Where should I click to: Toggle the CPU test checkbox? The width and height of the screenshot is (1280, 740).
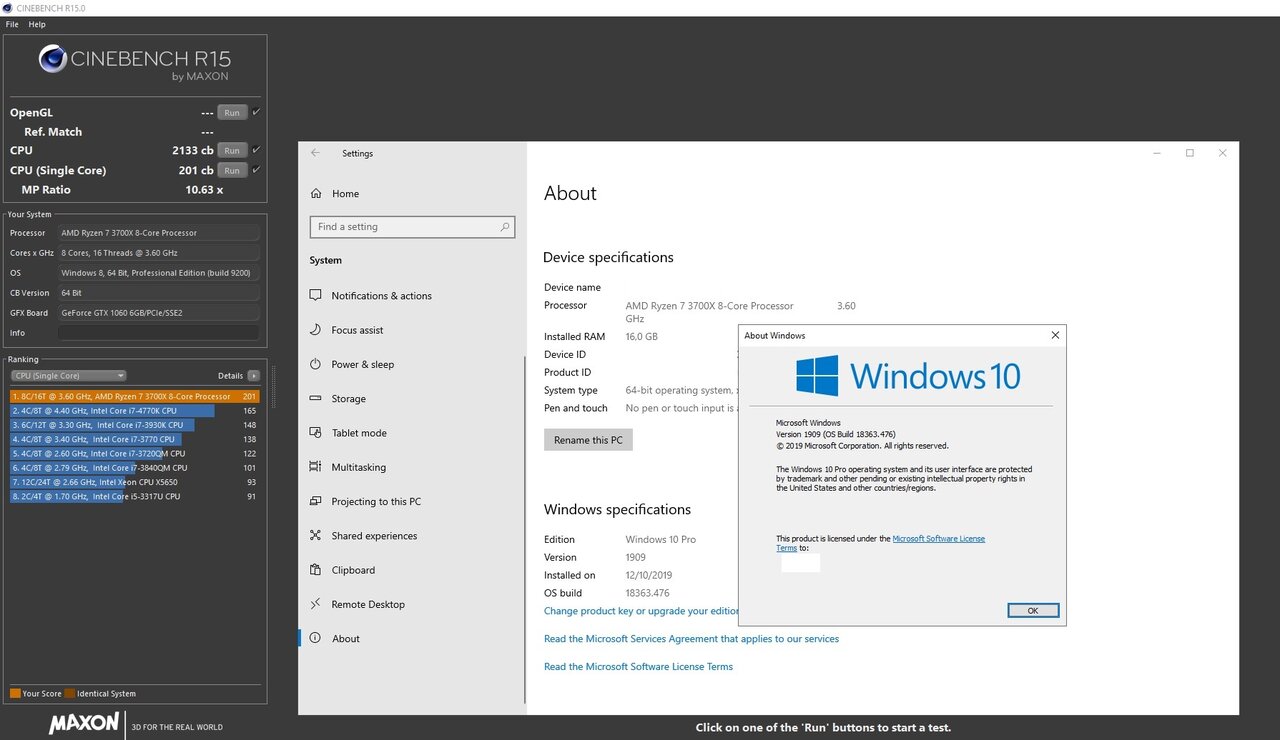click(x=257, y=150)
